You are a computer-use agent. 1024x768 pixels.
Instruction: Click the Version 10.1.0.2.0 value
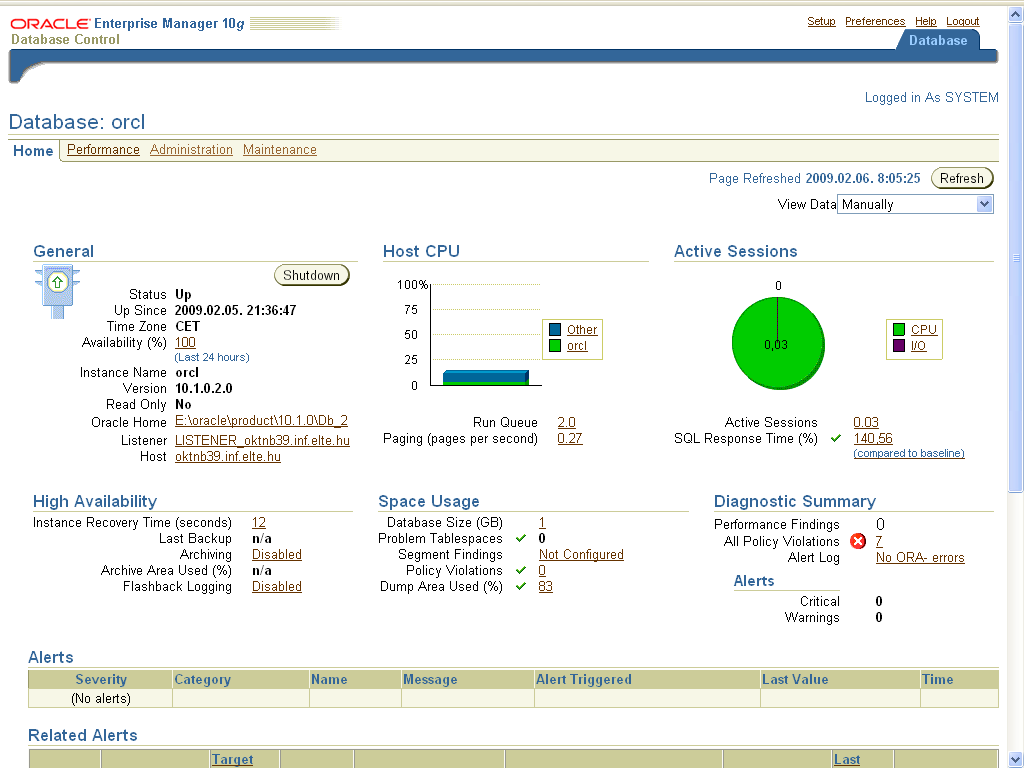(x=204, y=388)
